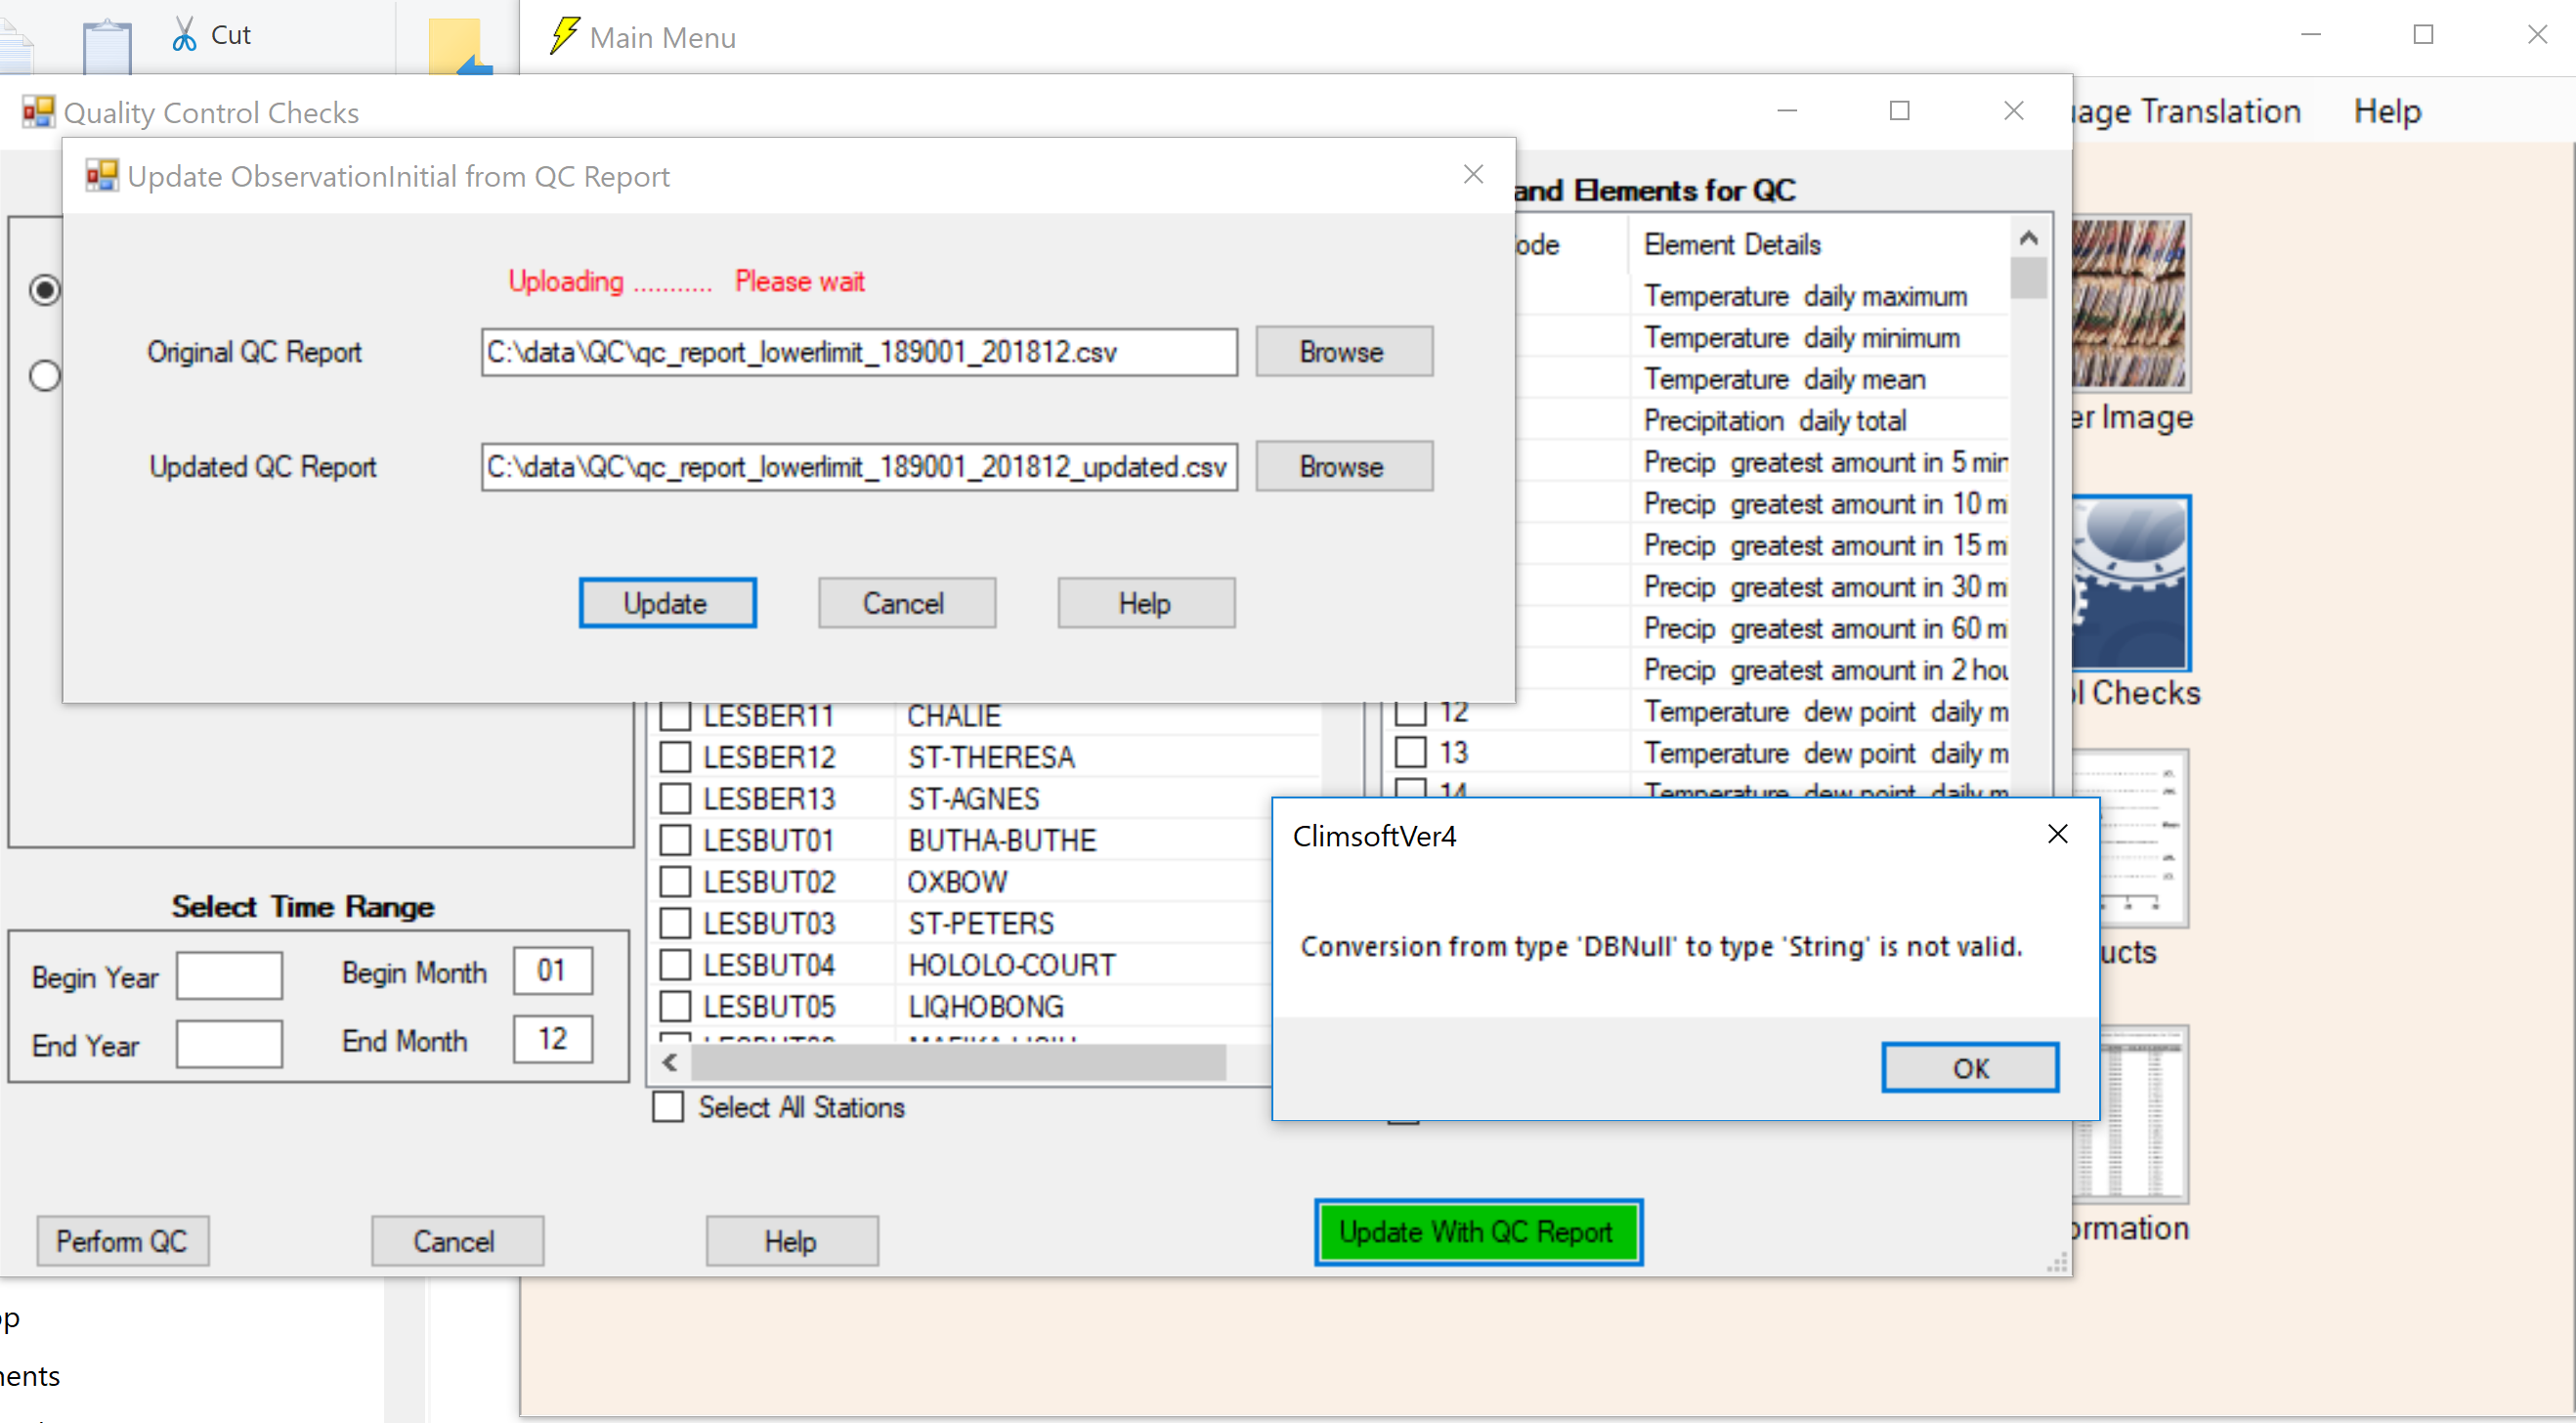The width and height of the screenshot is (2576, 1423).
Task: Click the clipboard Paste icon
Action: click(107, 40)
